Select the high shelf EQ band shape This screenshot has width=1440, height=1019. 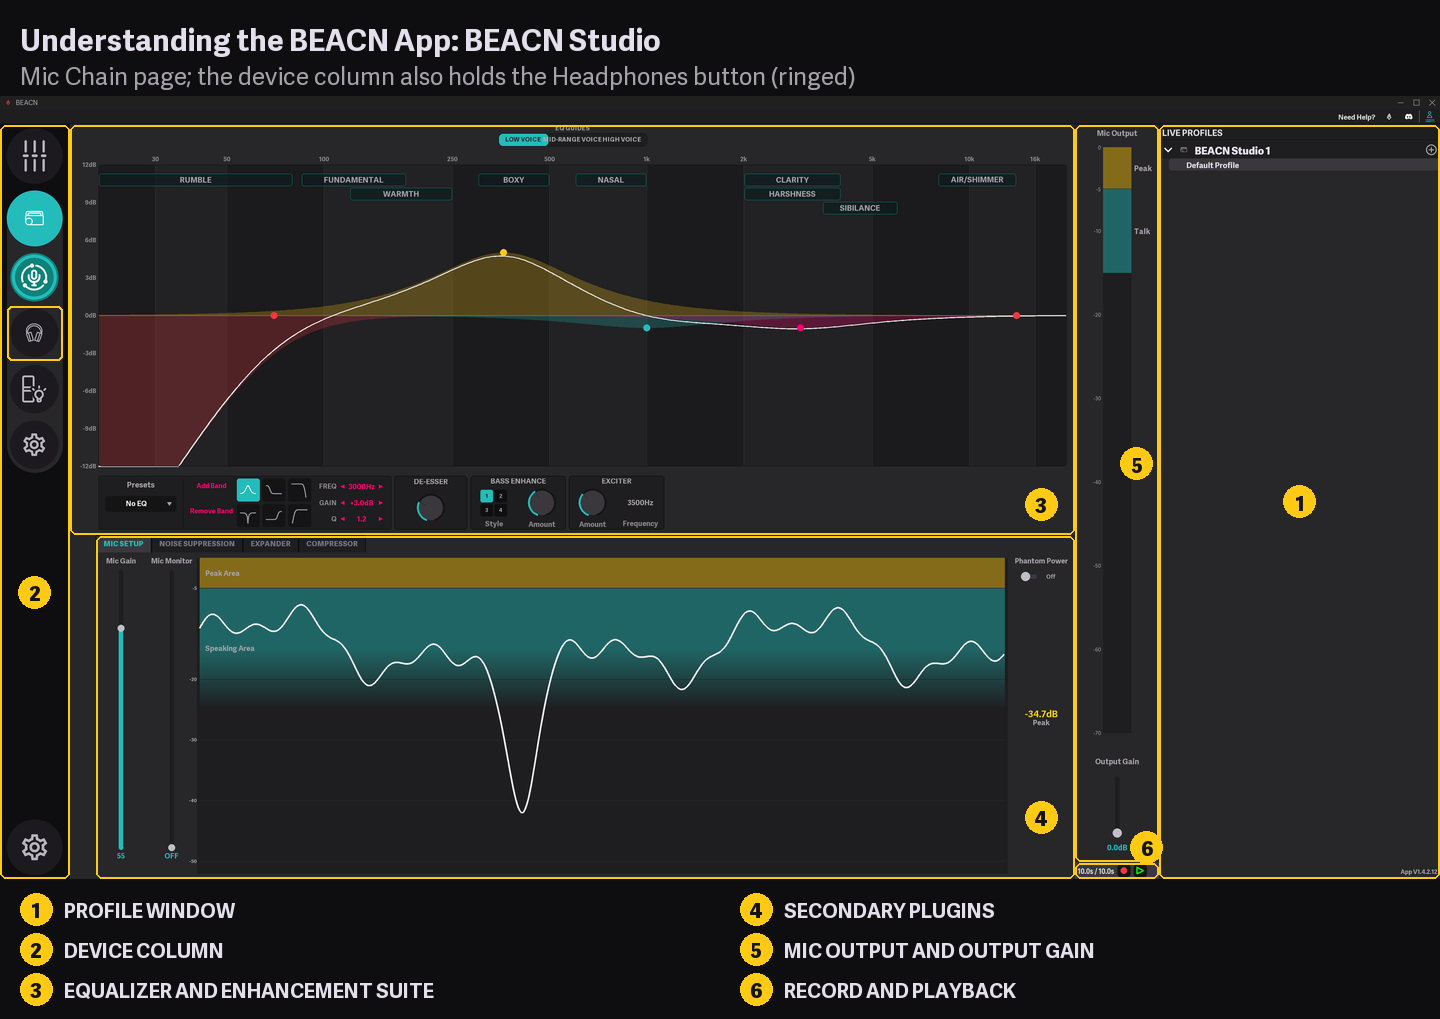click(x=274, y=516)
